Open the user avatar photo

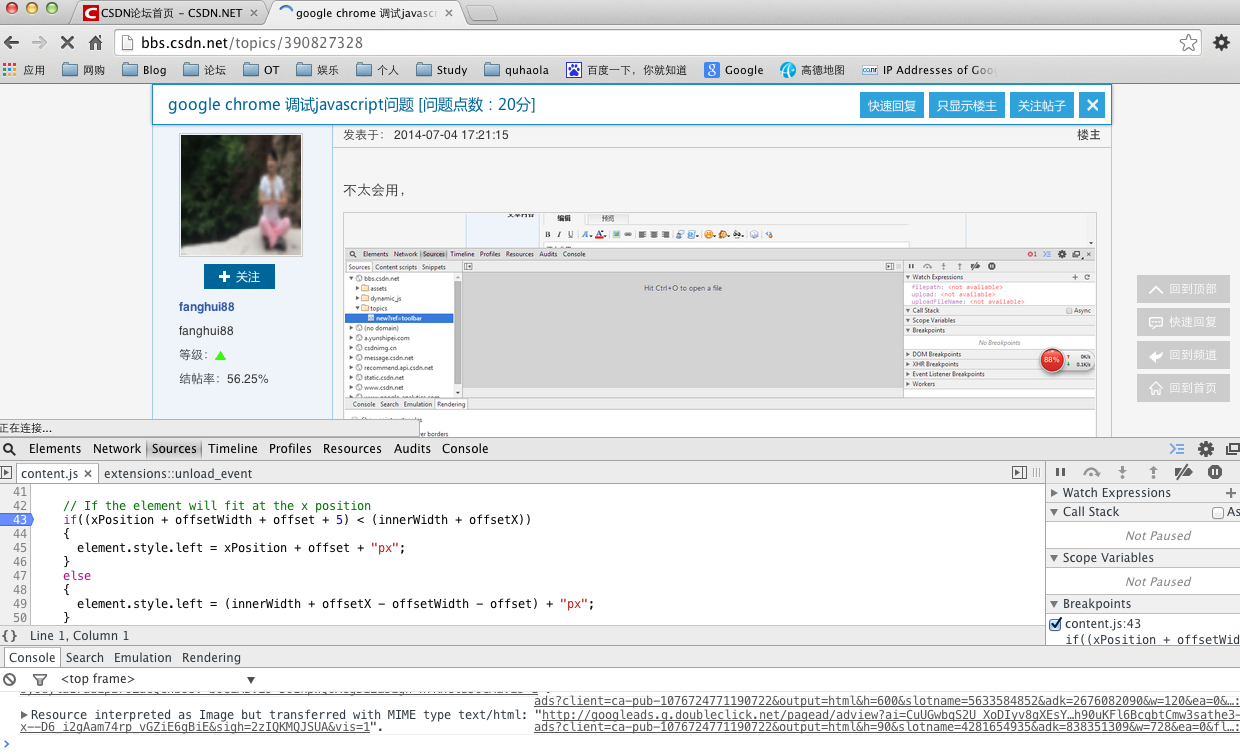[241, 196]
